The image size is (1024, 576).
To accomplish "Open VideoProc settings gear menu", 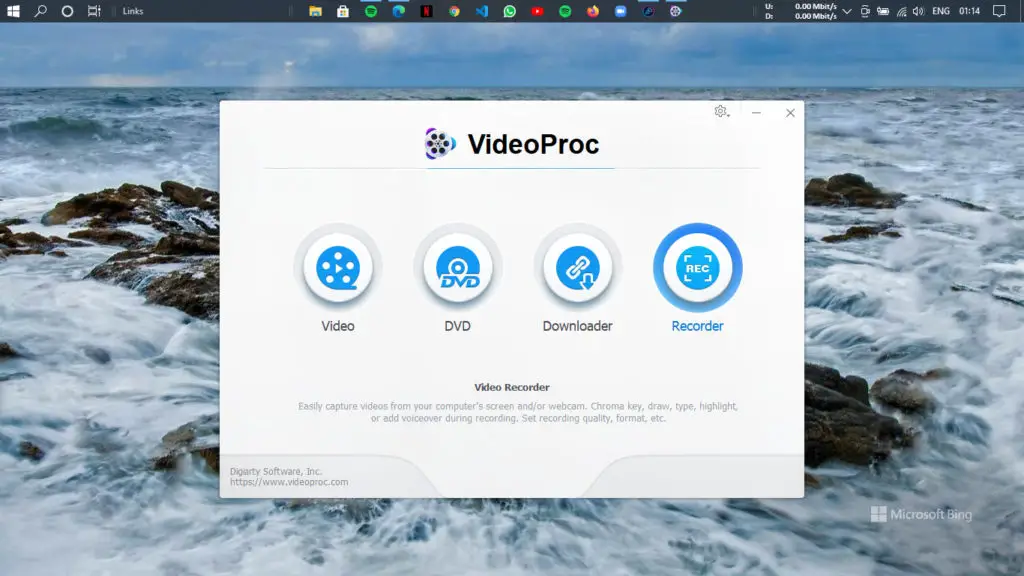I will [721, 112].
